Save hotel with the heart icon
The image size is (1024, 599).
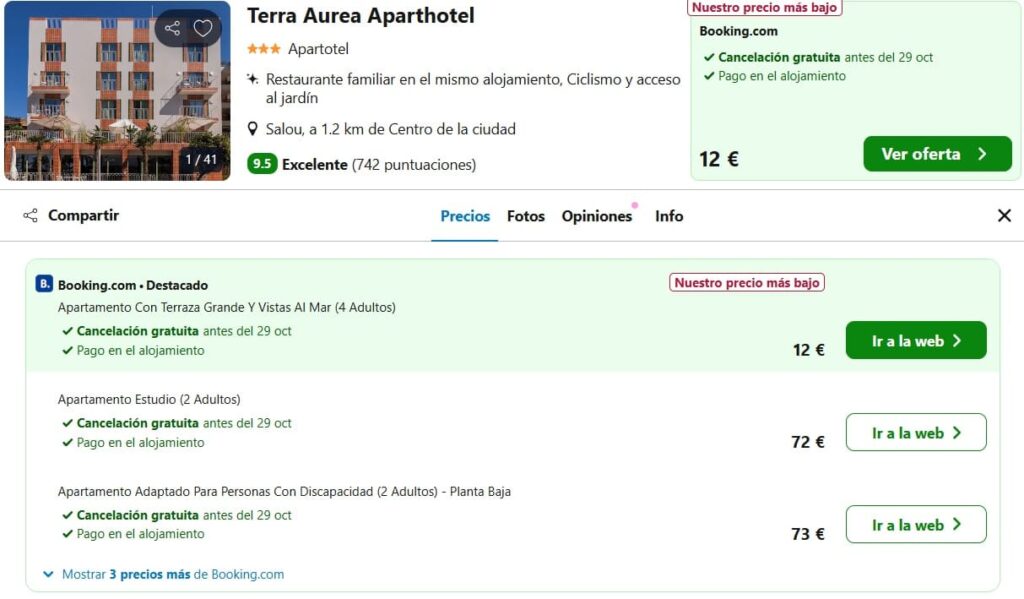click(x=203, y=28)
